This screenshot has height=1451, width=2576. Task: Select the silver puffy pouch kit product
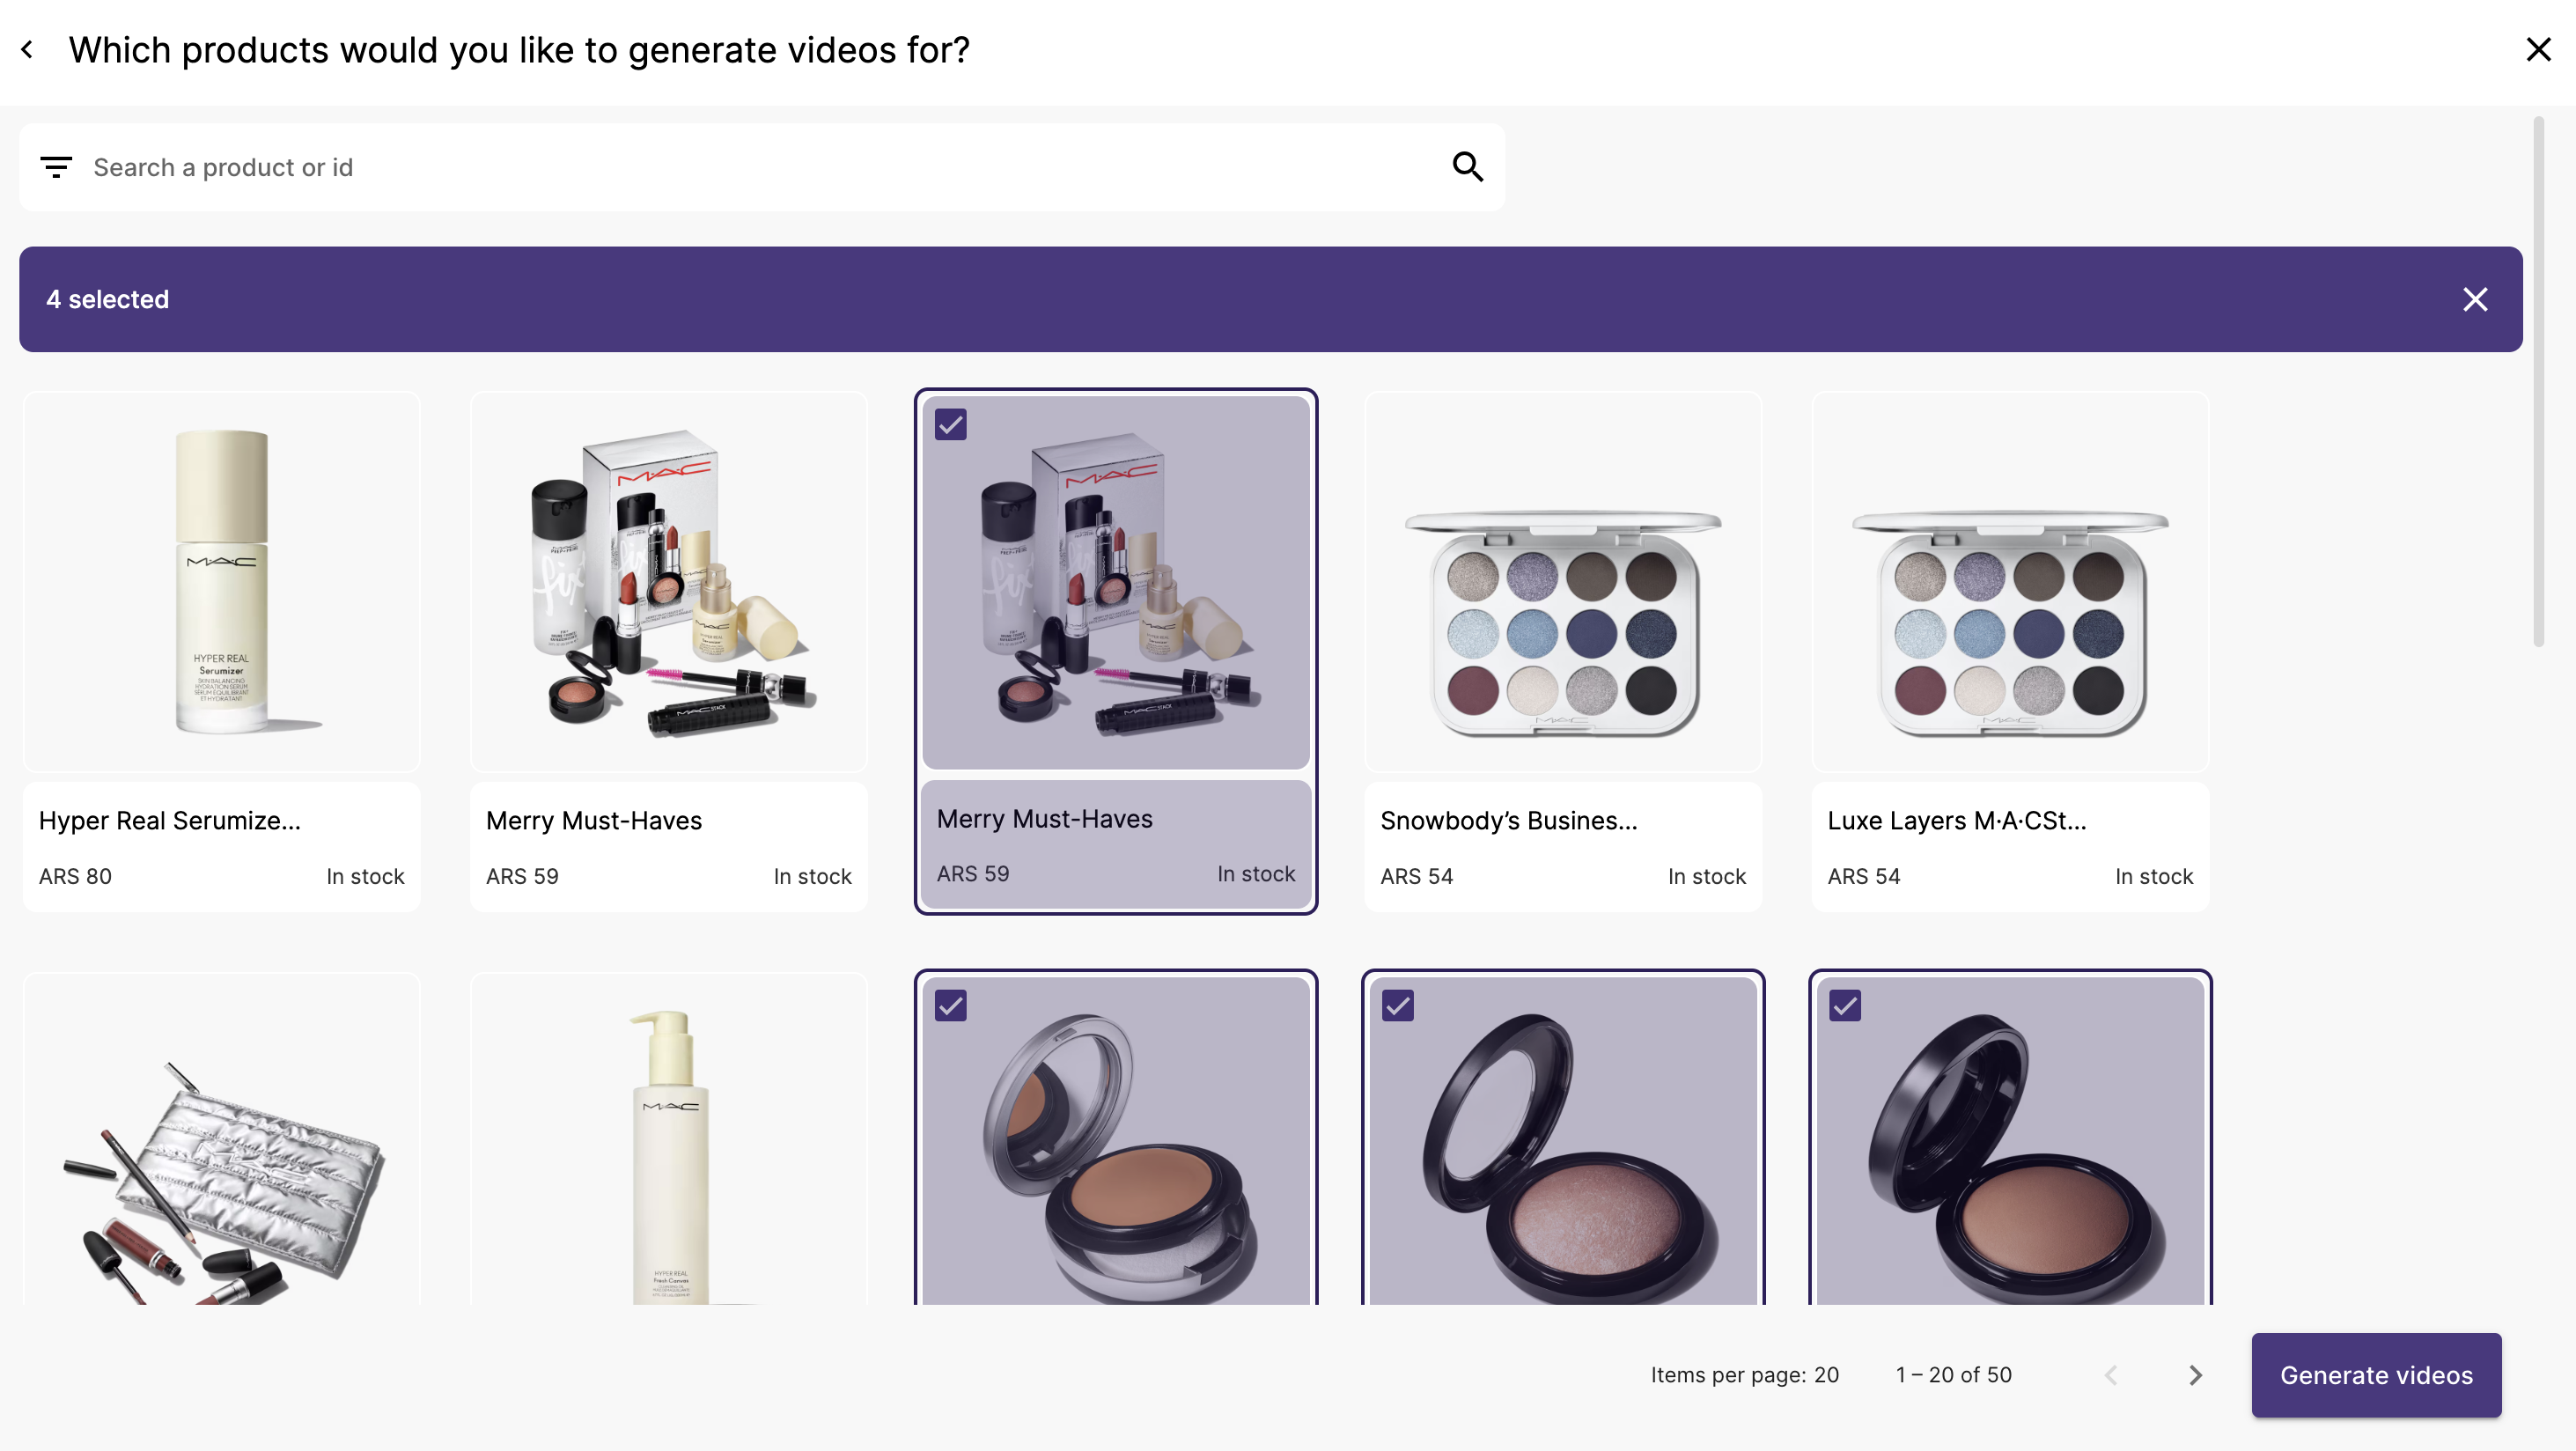click(x=221, y=1138)
